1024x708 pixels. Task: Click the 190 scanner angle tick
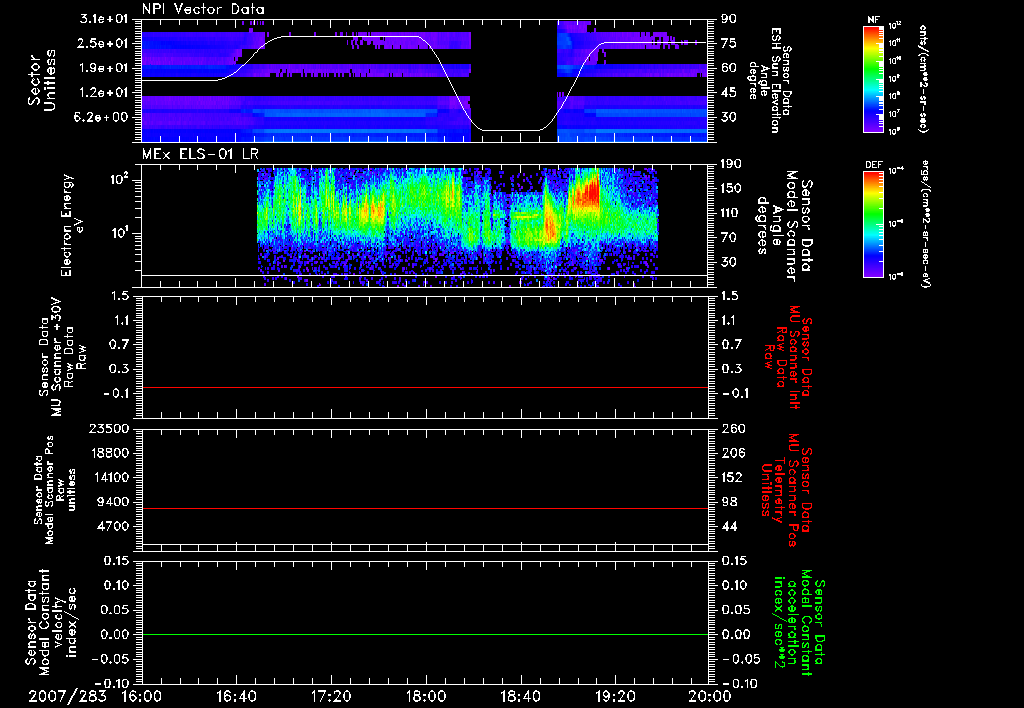pyautogui.click(x=731, y=164)
